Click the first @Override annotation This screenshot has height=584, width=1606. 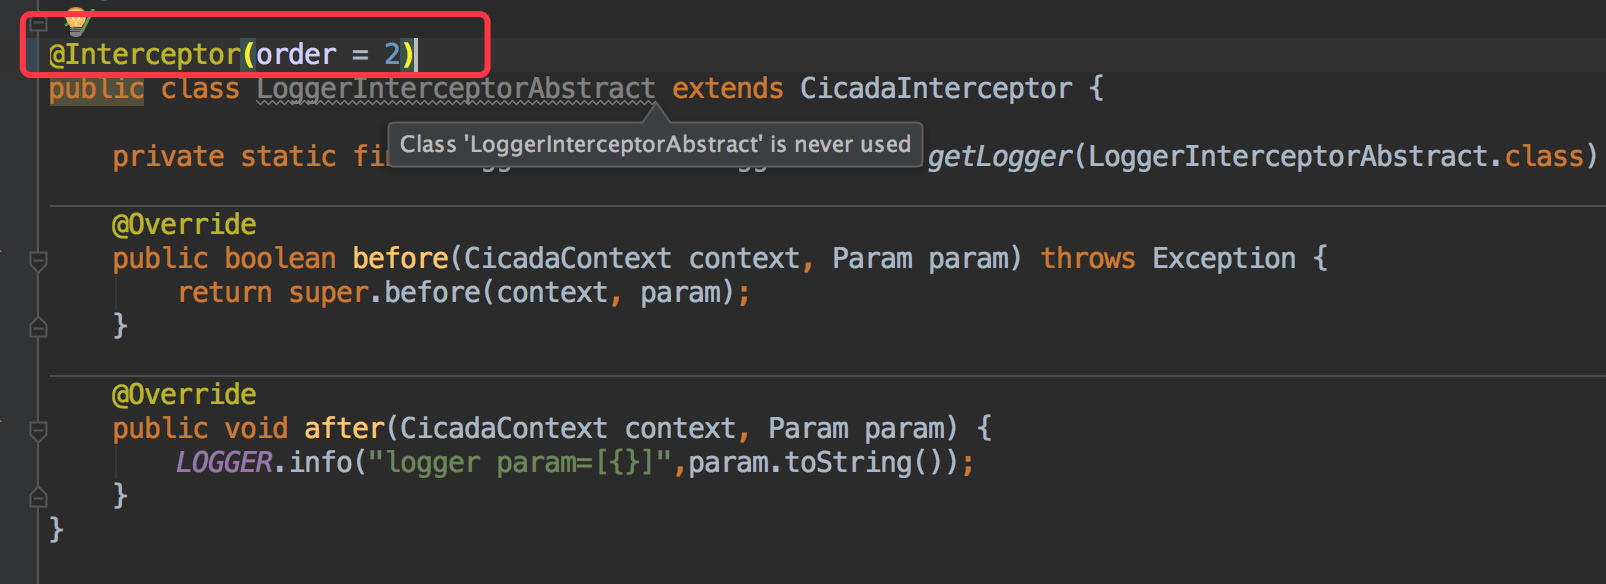pos(184,224)
